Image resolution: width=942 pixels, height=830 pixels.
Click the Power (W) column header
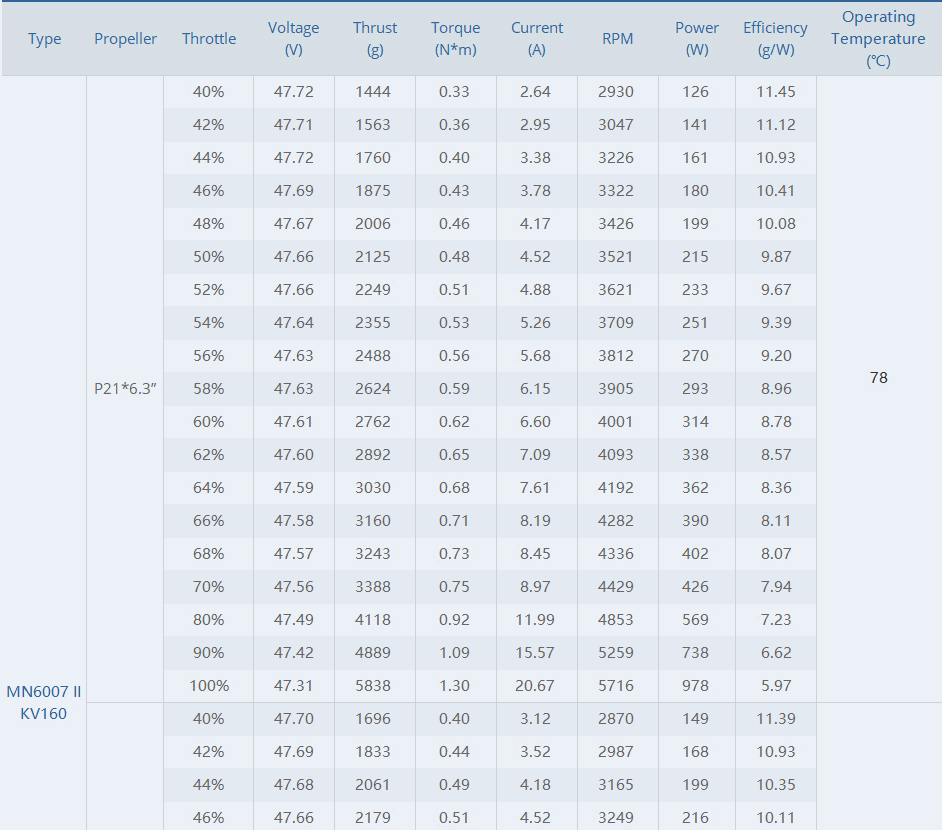tap(697, 39)
